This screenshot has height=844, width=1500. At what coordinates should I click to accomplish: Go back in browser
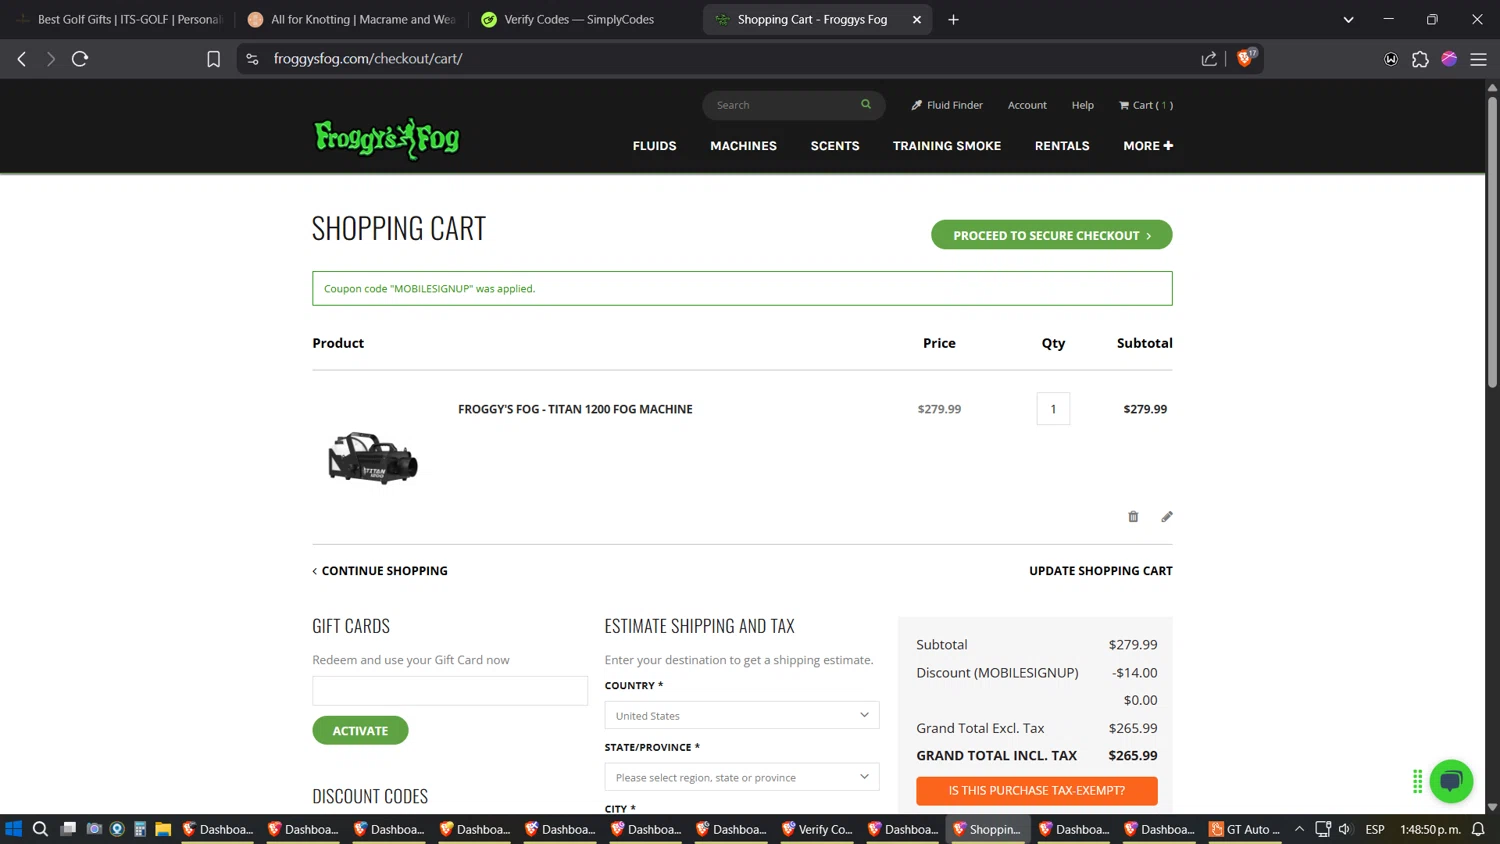tap(21, 59)
